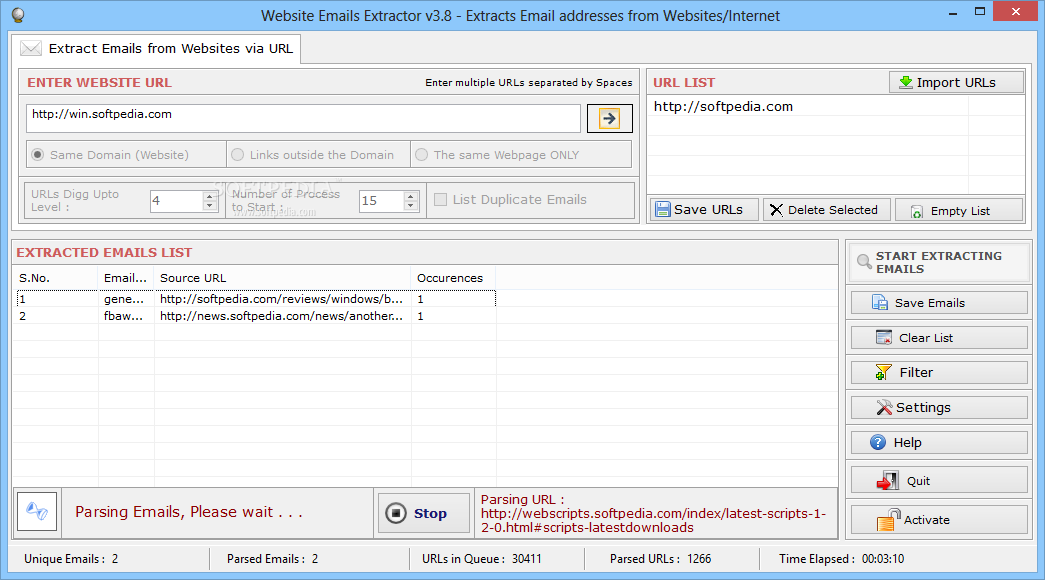Click the Import URLs button label
The height and width of the screenshot is (580, 1045).
tap(956, 82)
